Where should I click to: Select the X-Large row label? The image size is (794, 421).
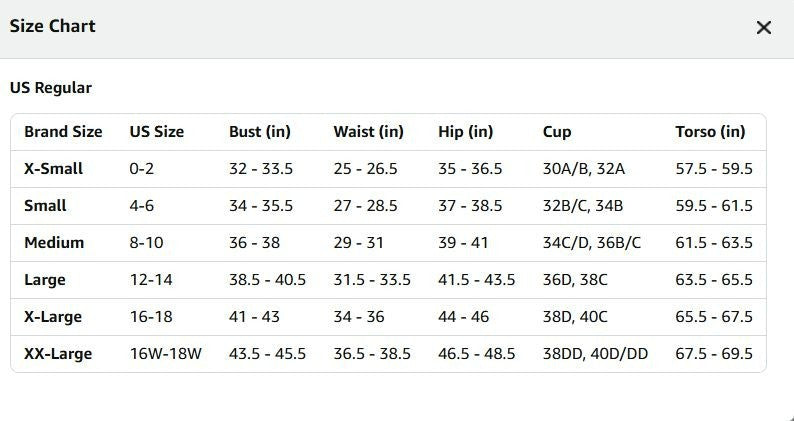[x=53, y=317]
